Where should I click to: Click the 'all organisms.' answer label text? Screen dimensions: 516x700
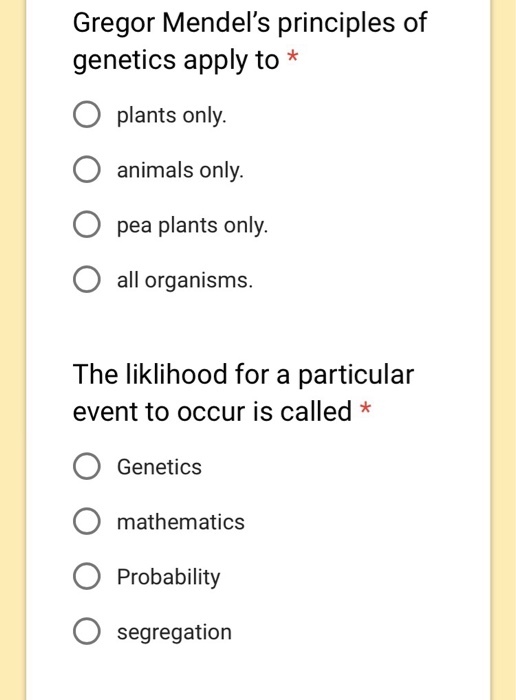point(185,281)
